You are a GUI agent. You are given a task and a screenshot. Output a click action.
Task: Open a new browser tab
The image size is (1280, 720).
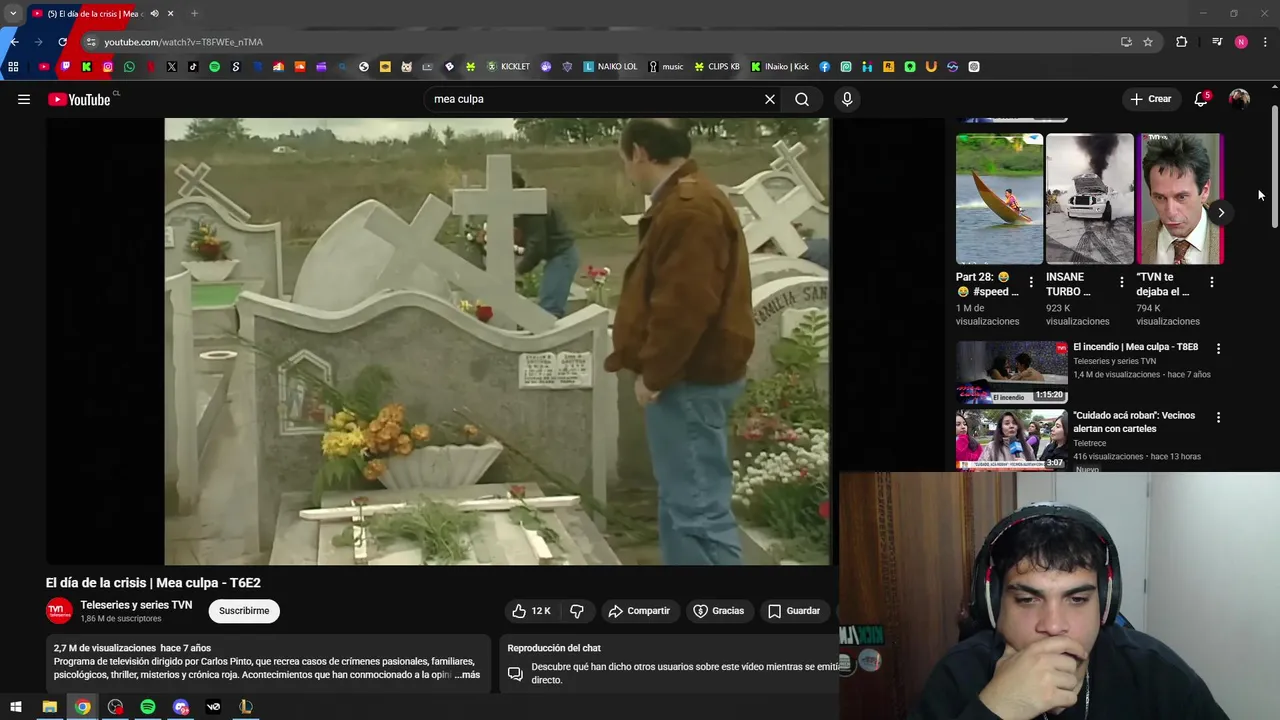[194, 14]
